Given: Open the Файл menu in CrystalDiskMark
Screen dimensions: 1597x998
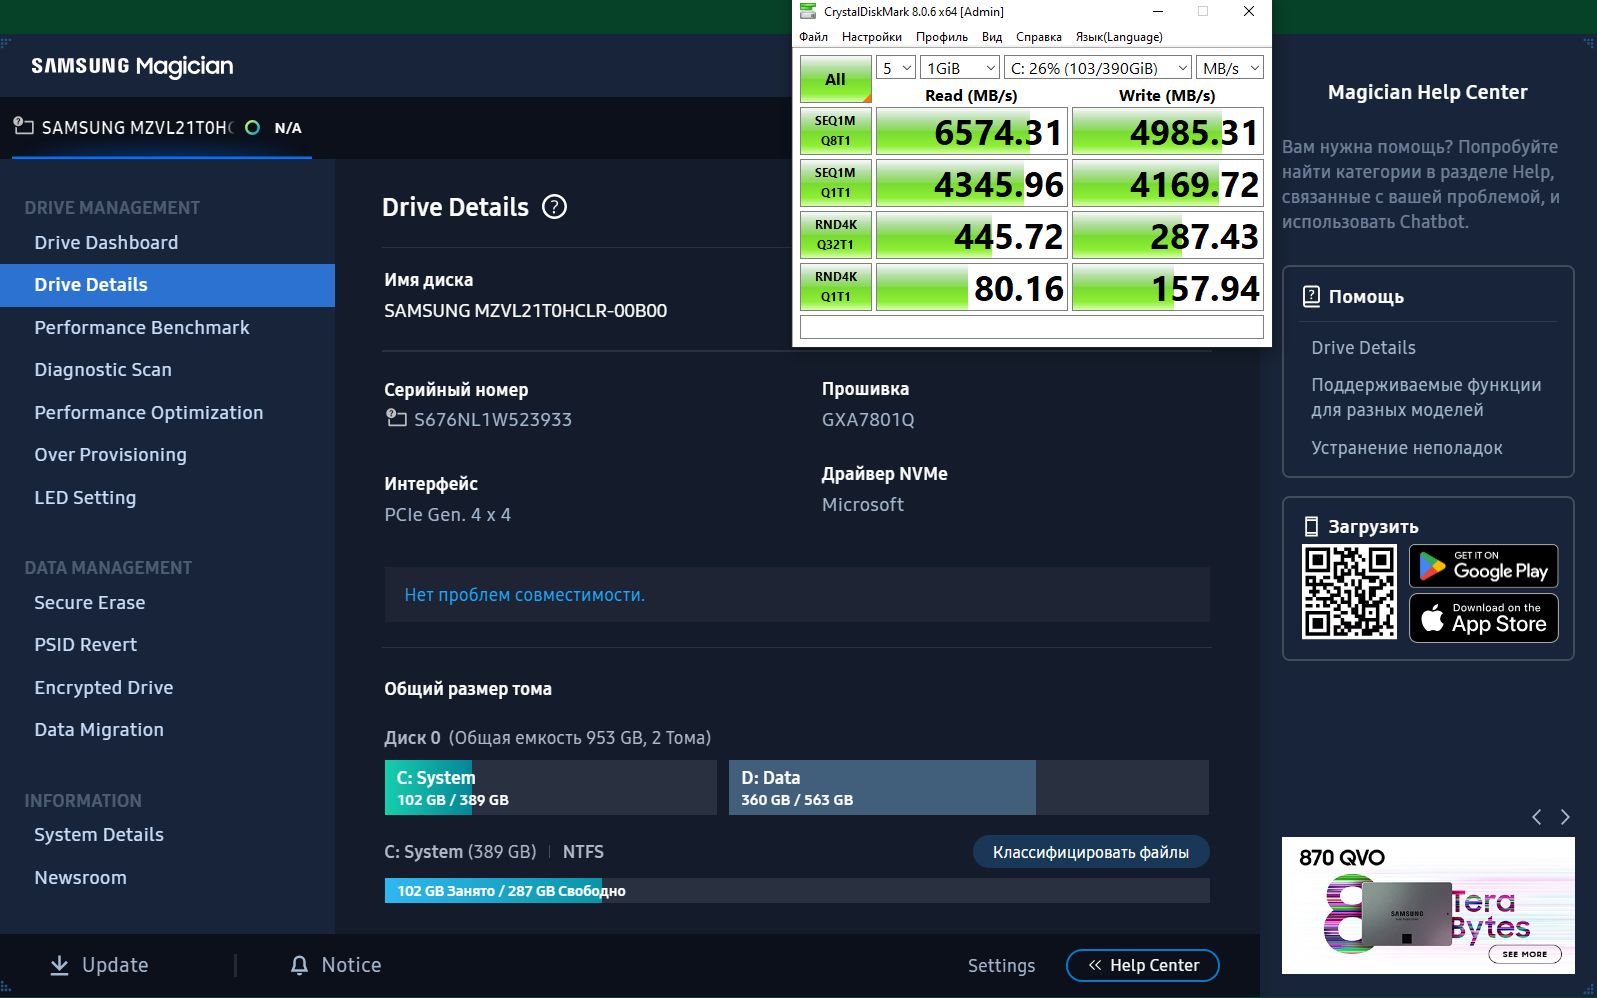Looking at the screenshot, I should tap(813, 37).
